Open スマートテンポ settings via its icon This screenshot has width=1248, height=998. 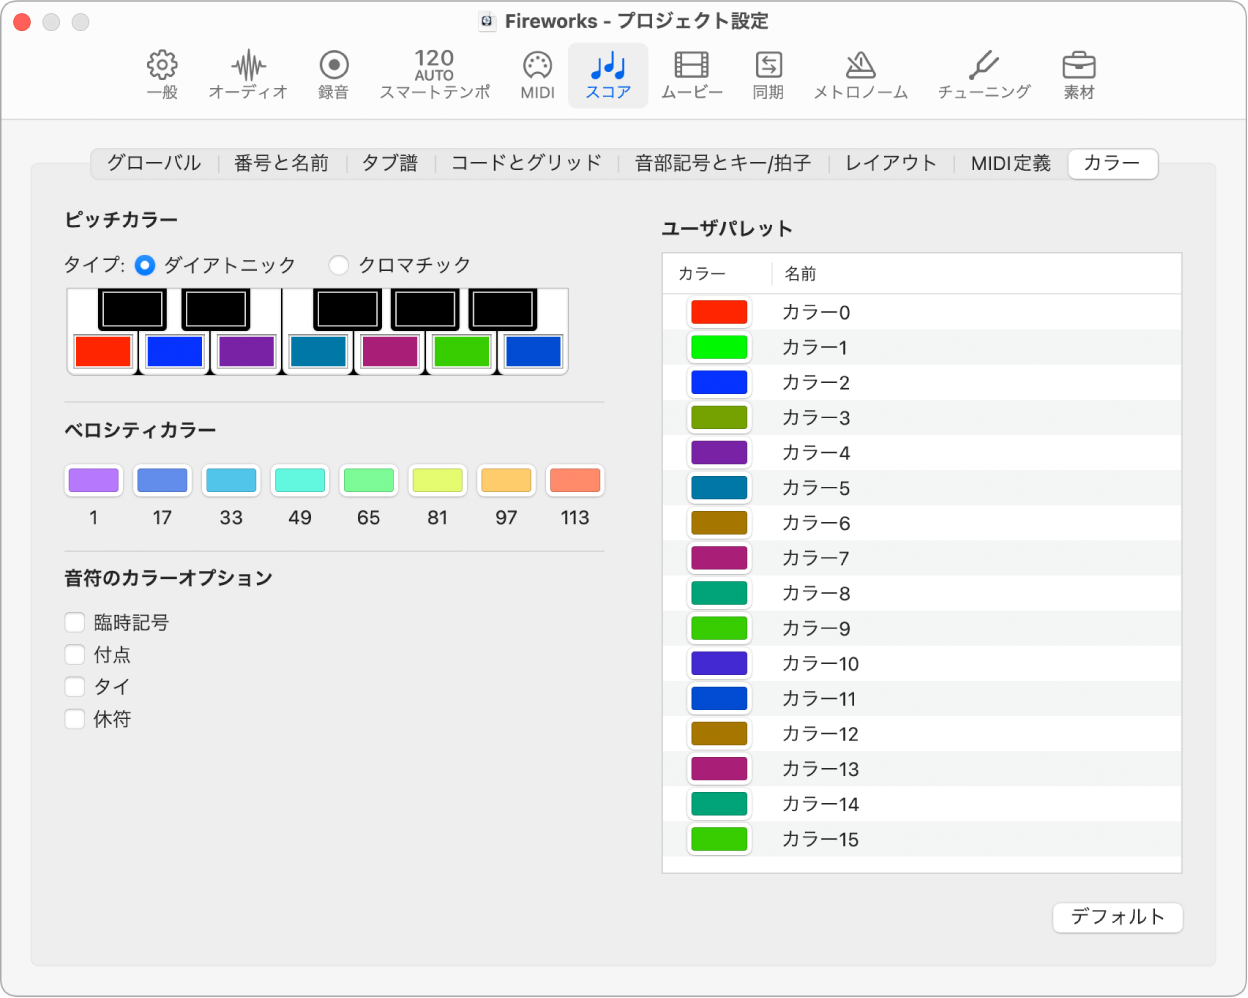pyautogui.click(x=434, y=74)
